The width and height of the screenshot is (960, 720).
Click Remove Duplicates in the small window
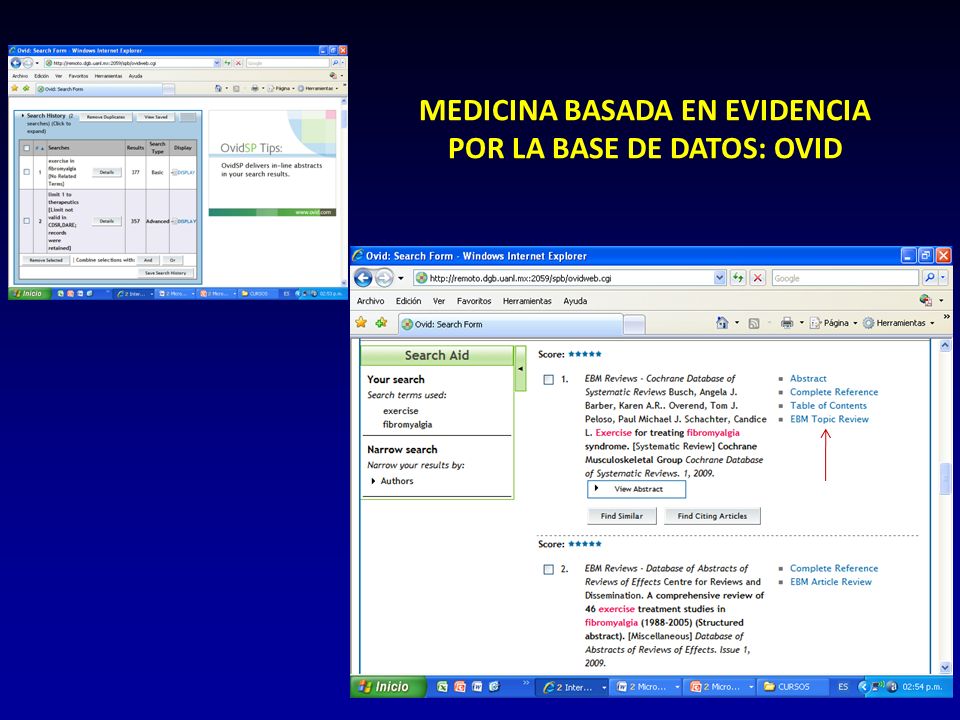pos(106,117)
